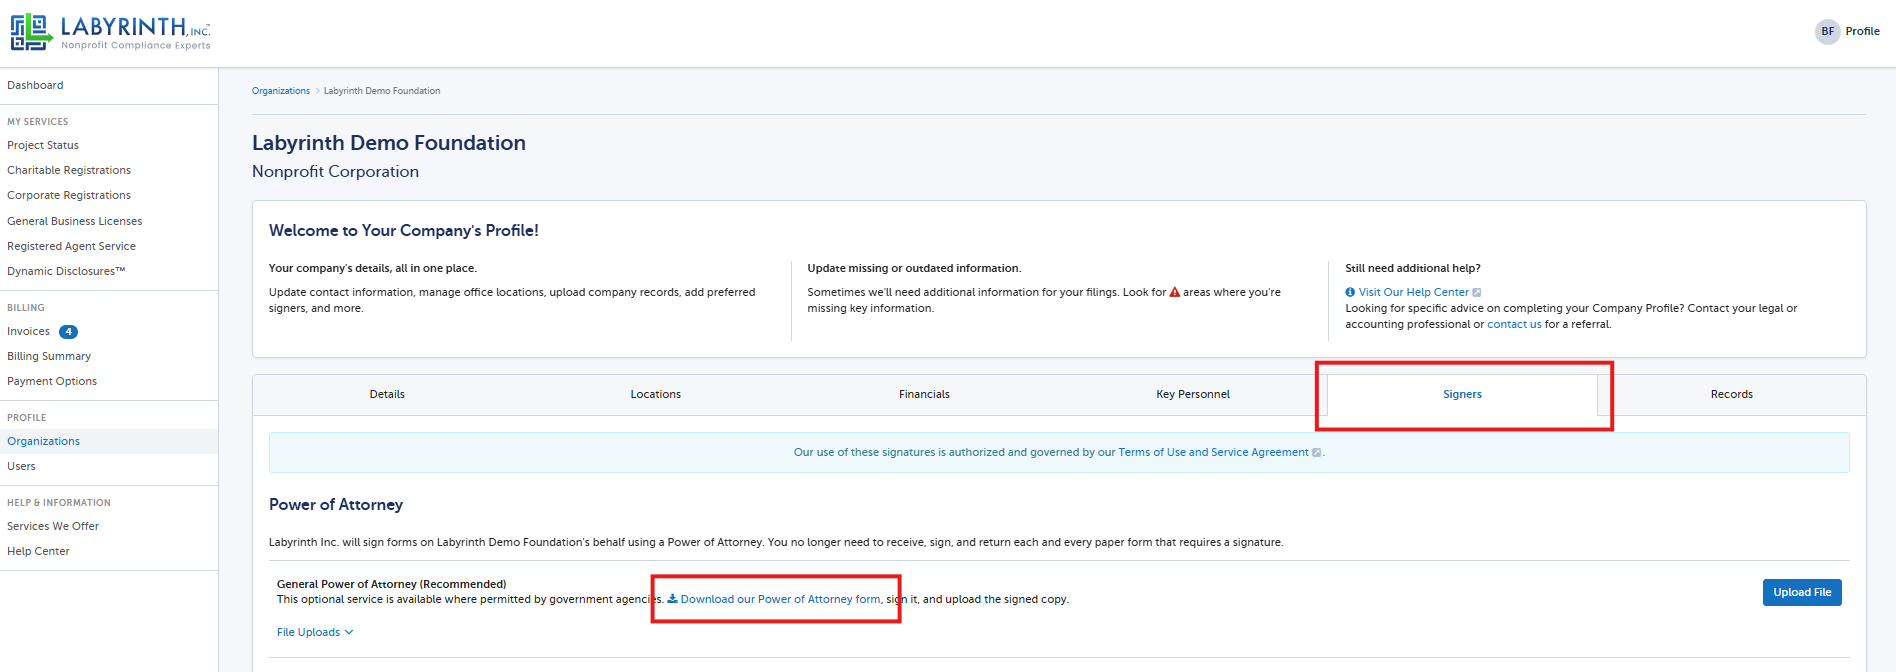
Task: Click the Labyrinth Demo Foundation page heading
Action: 389,143
